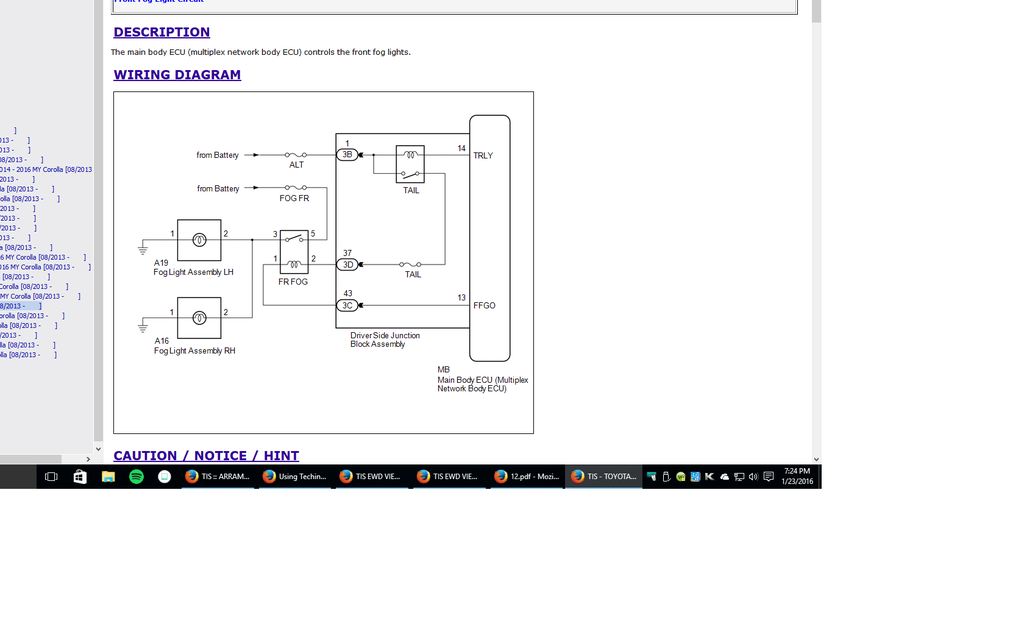
Task: Click the CAUTION / NOTICE / HINT heading
Action: tap(206, 455)
